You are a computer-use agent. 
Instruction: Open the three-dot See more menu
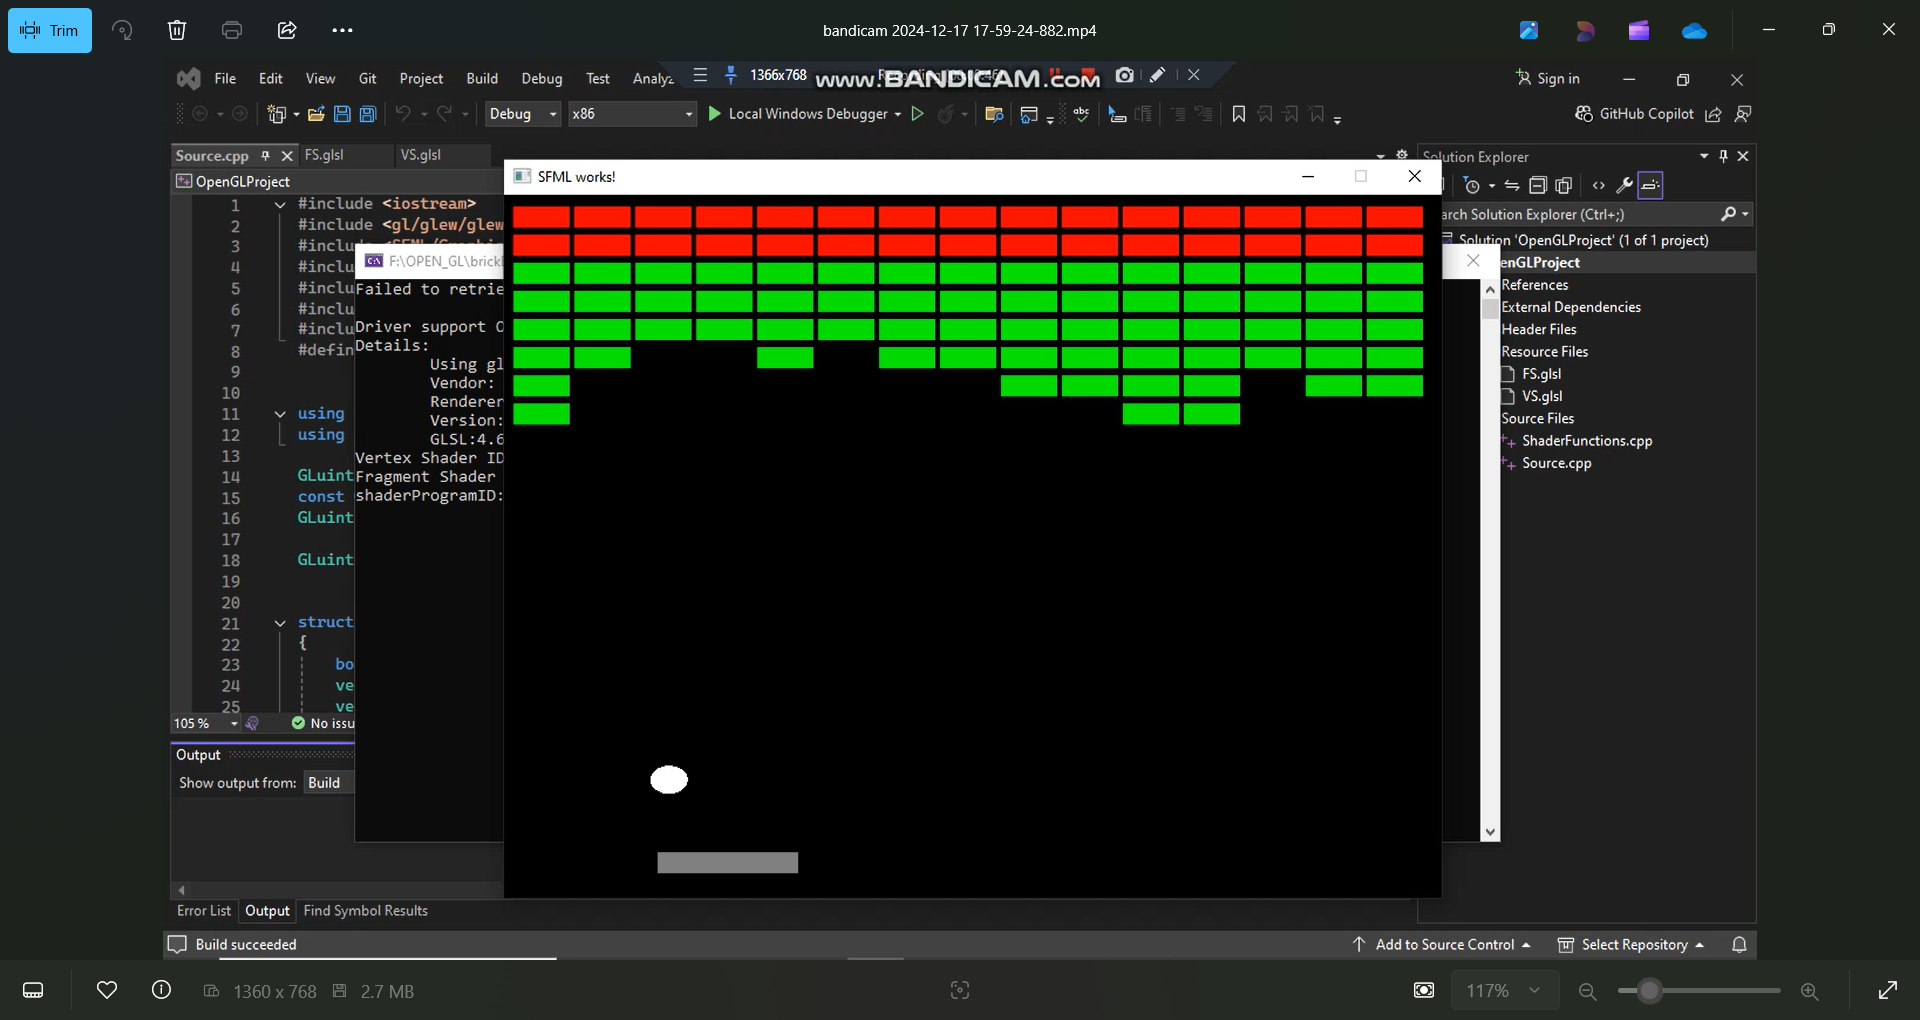(x=342, y=30)
